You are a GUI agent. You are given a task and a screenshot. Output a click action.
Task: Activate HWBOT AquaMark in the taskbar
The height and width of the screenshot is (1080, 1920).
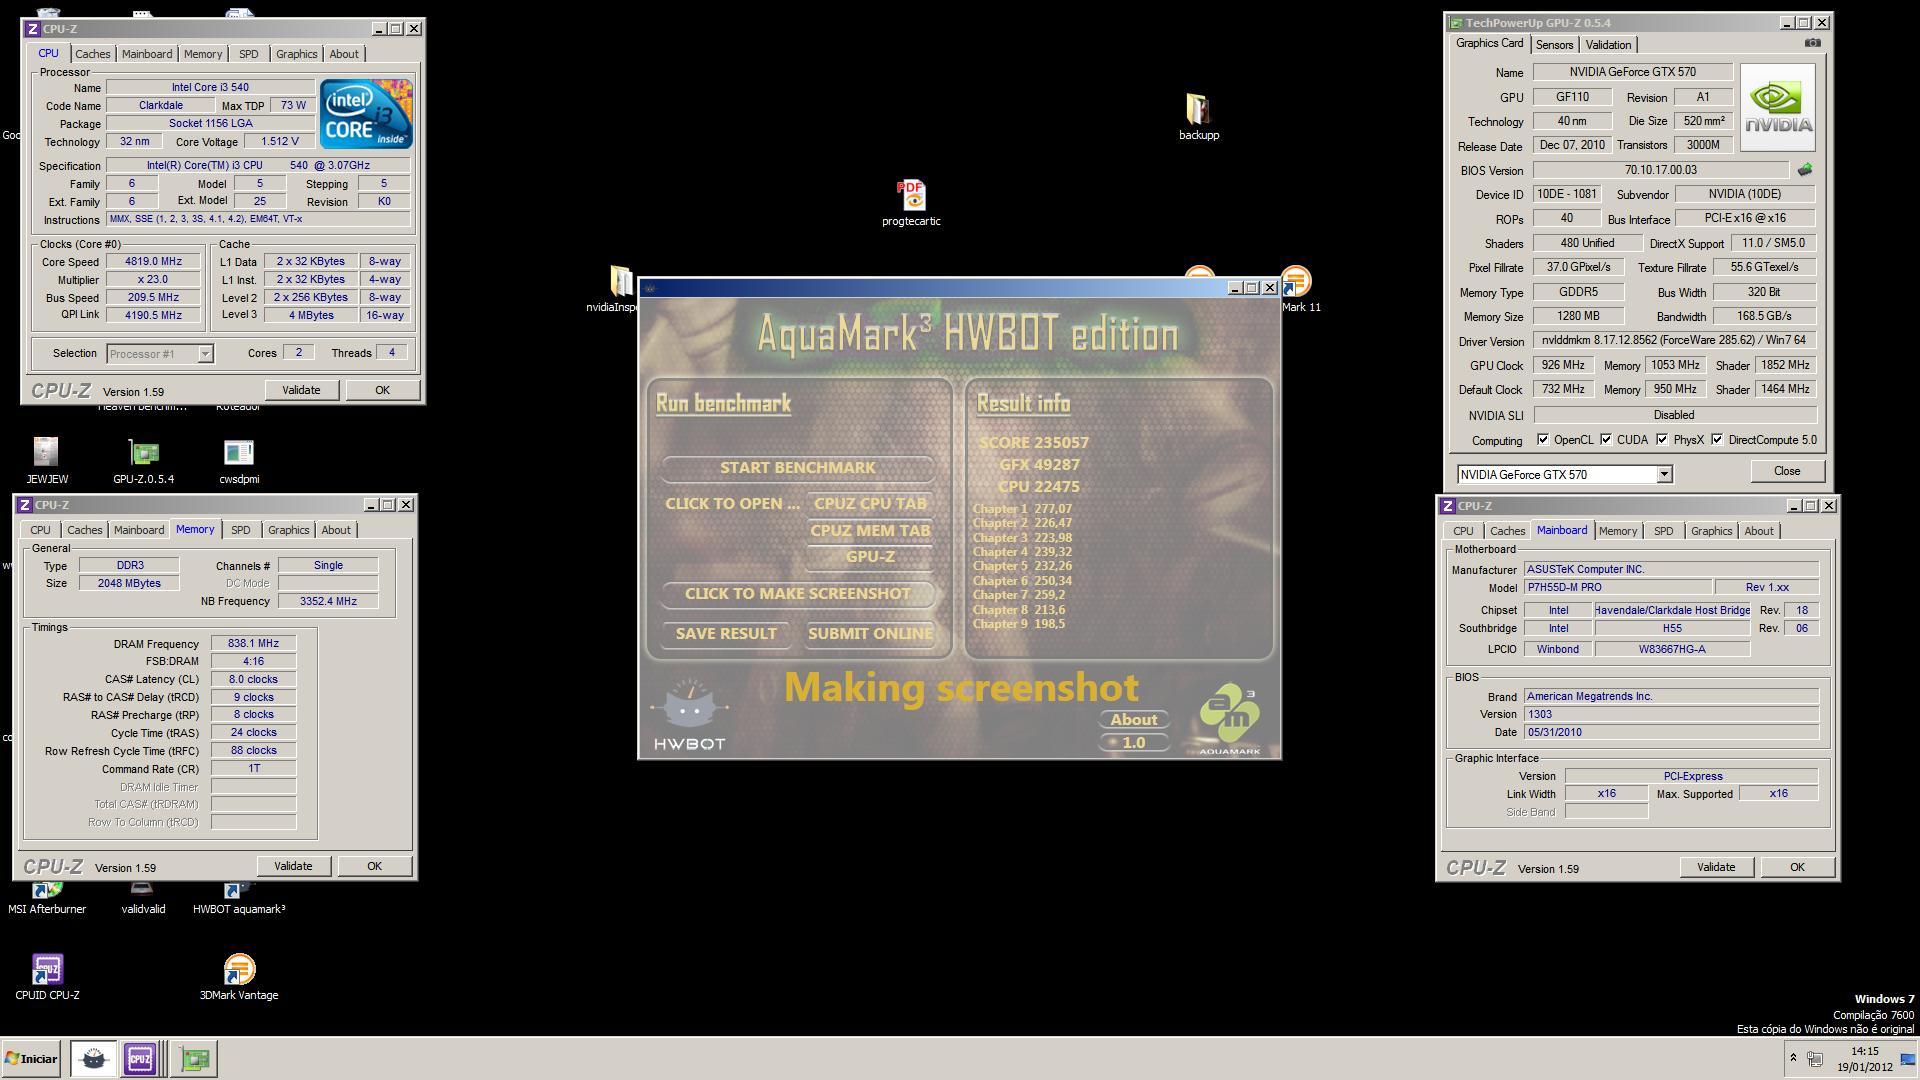click(93, 1058)
